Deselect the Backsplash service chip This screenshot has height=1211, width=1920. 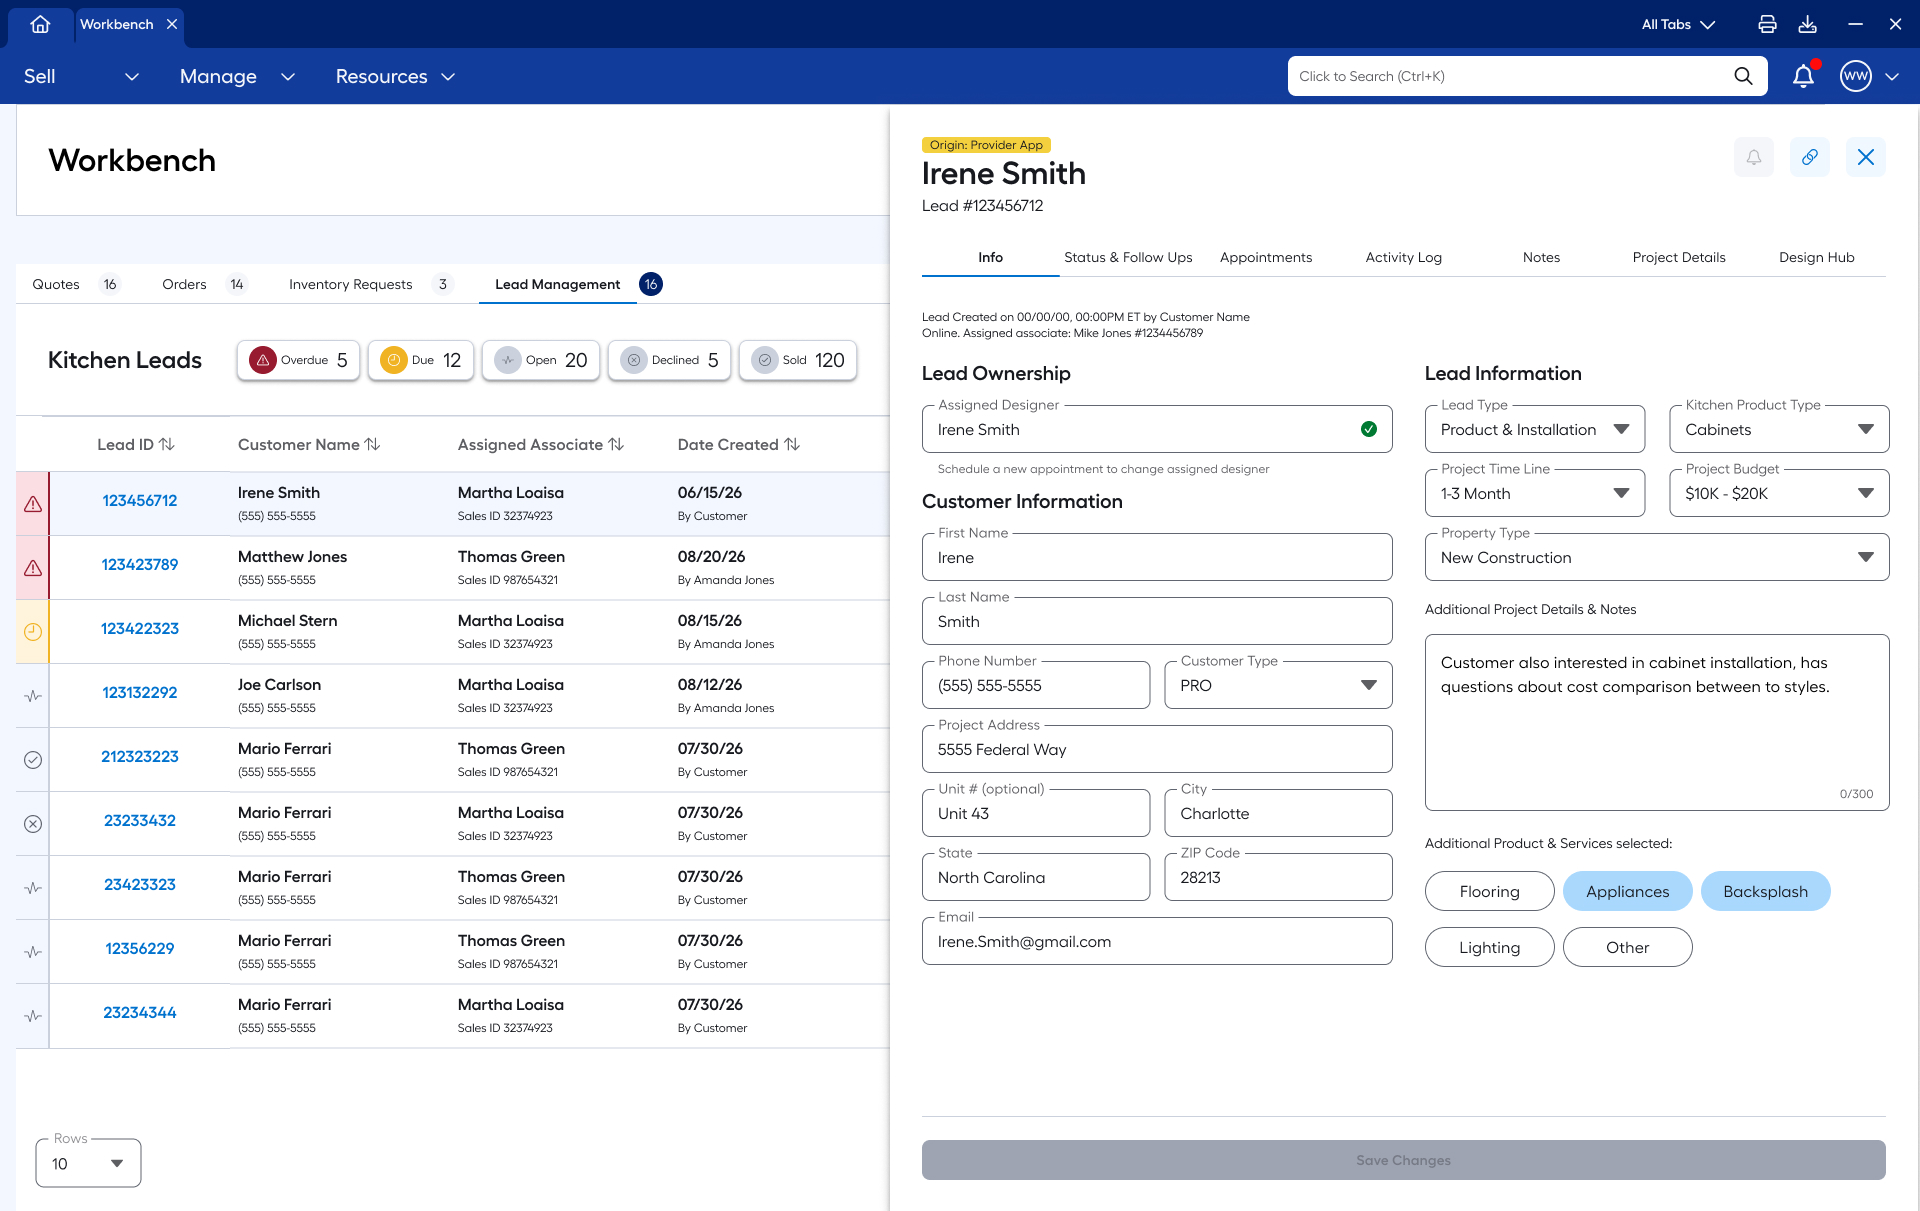[x=1766, y=891]
